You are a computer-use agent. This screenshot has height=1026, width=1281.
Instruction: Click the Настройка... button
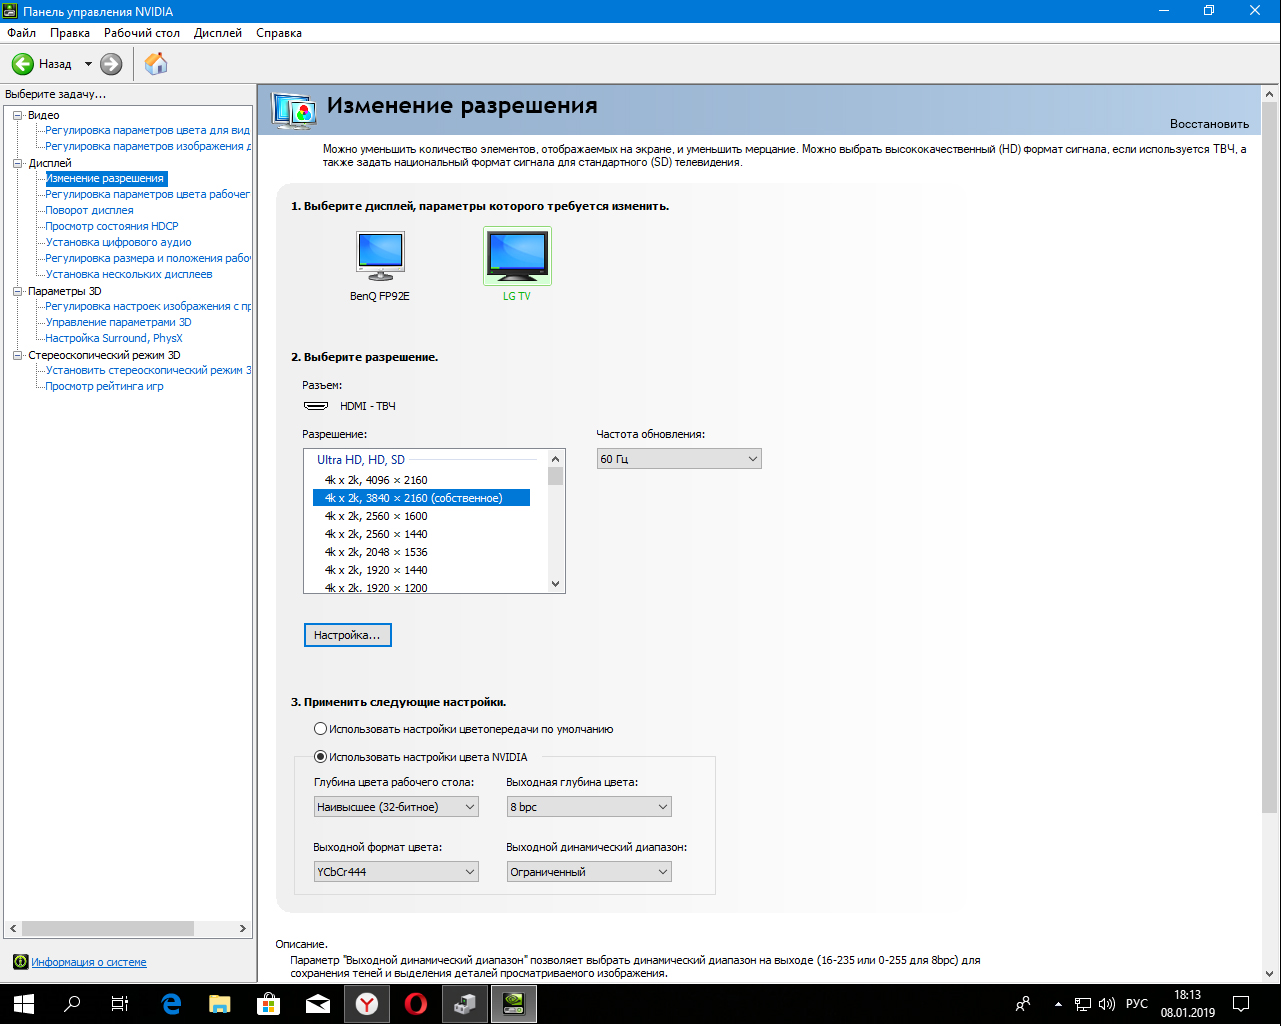[347, 635]
